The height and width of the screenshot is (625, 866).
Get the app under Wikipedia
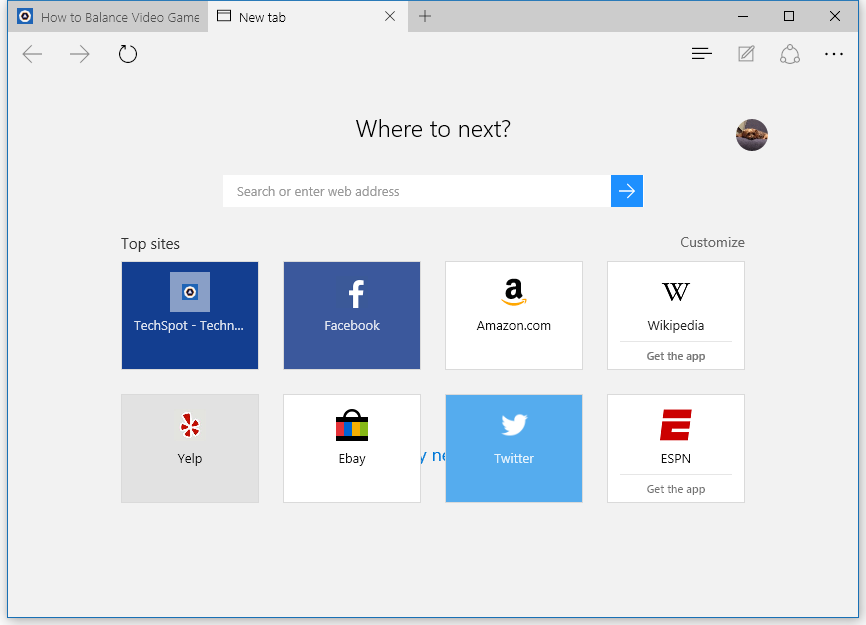[676, 356]
